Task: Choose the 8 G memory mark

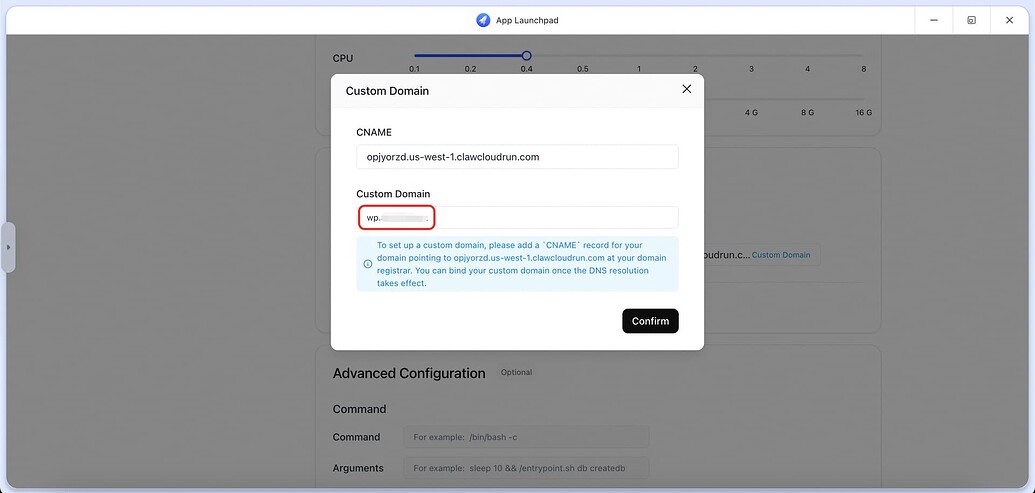Action: point(807,113)
